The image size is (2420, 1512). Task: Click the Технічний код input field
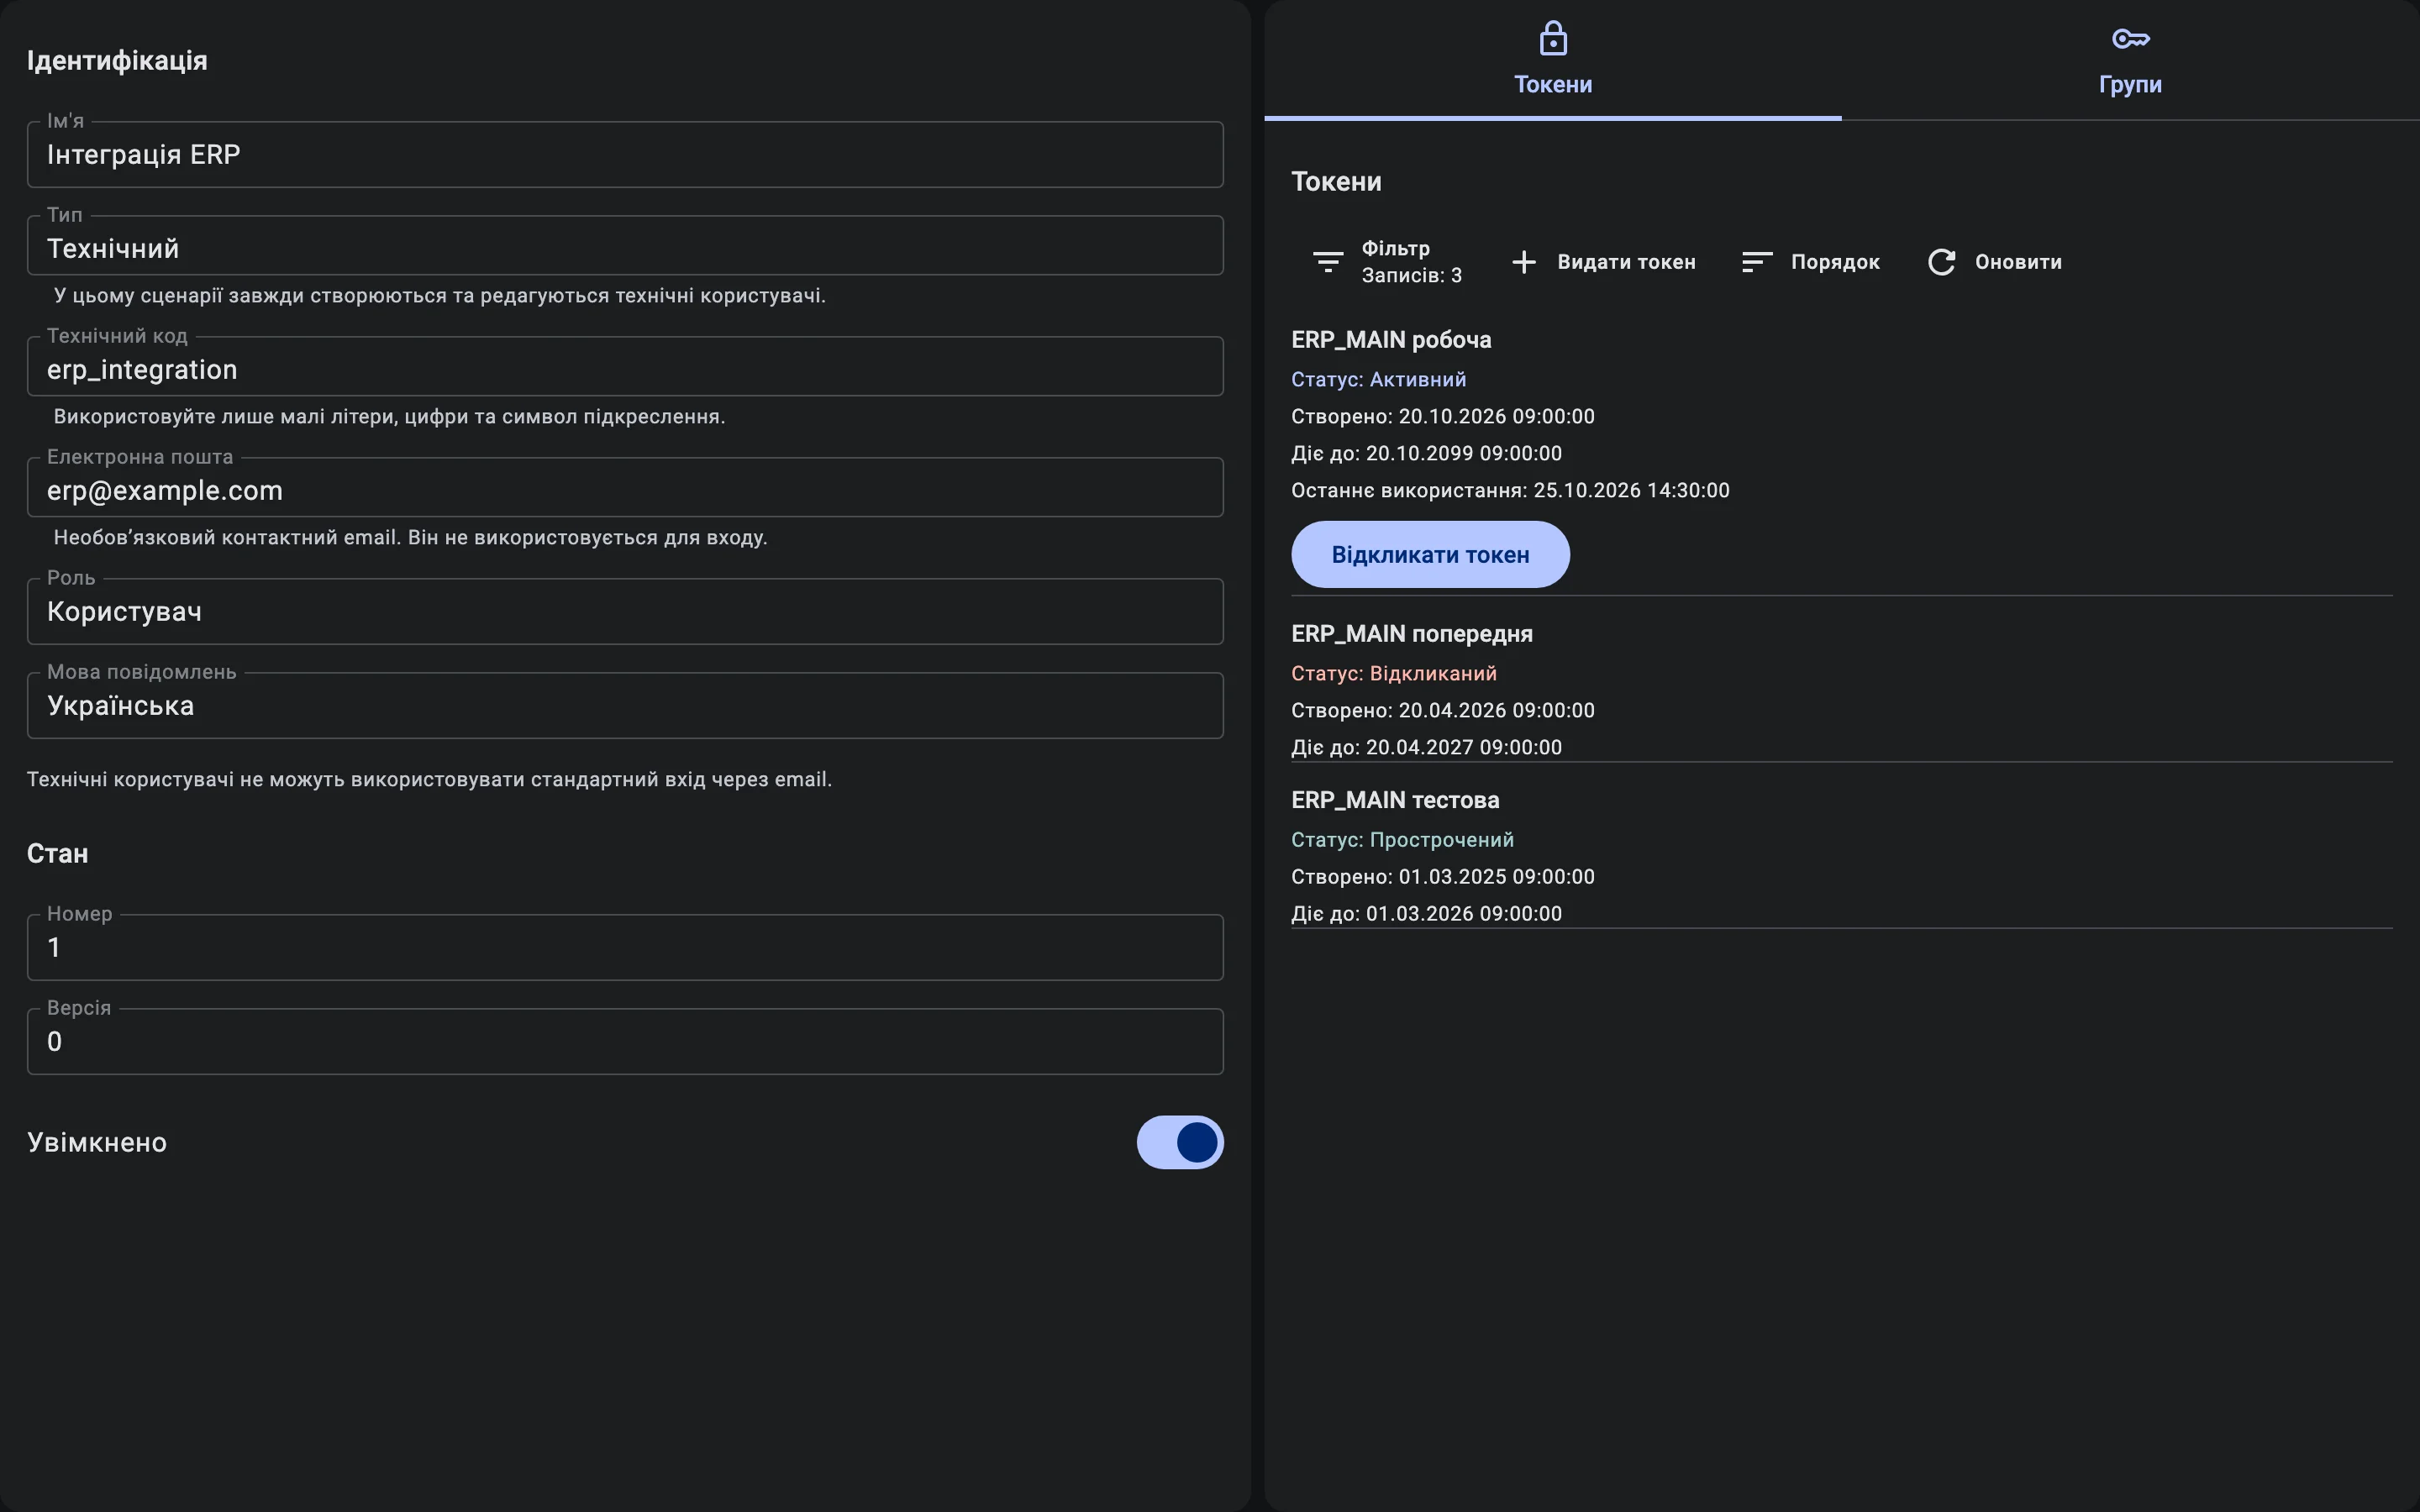pos(625,367)
